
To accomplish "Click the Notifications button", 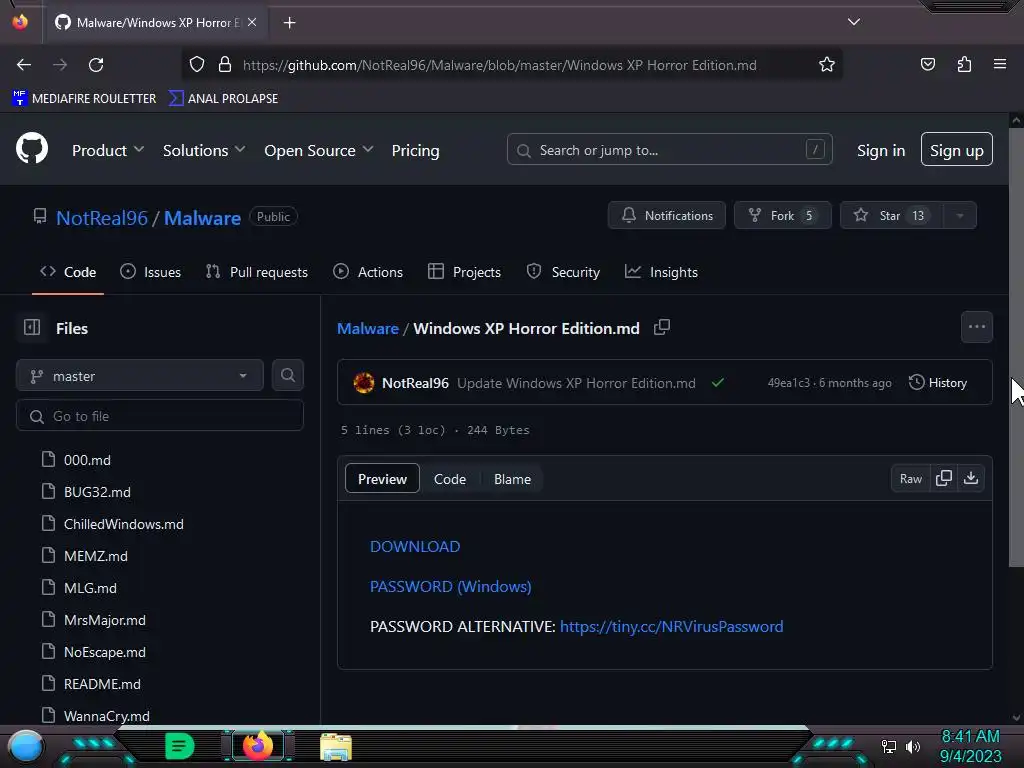I will coord(667,216).
